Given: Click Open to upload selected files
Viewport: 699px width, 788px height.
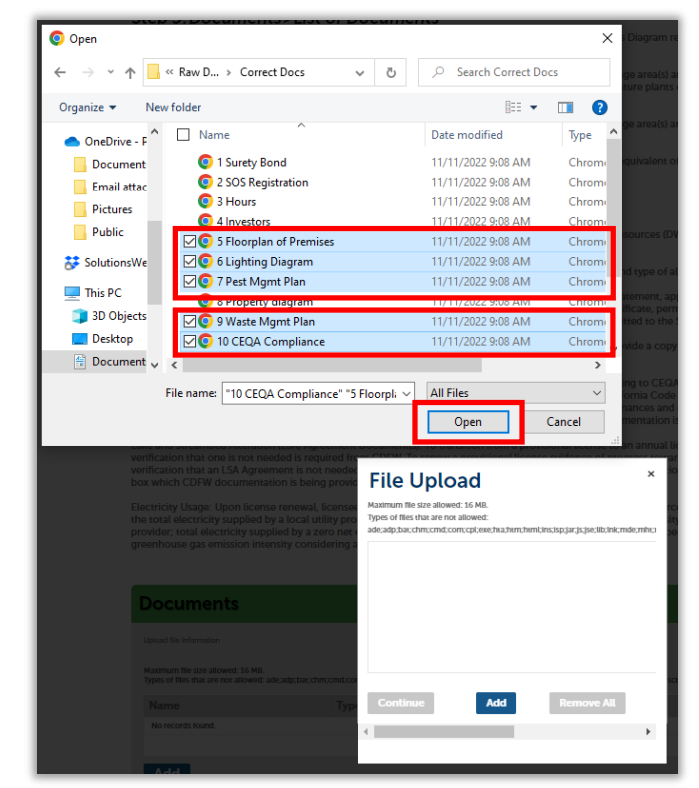Looking at the screenshot, I should coord(468,422).
